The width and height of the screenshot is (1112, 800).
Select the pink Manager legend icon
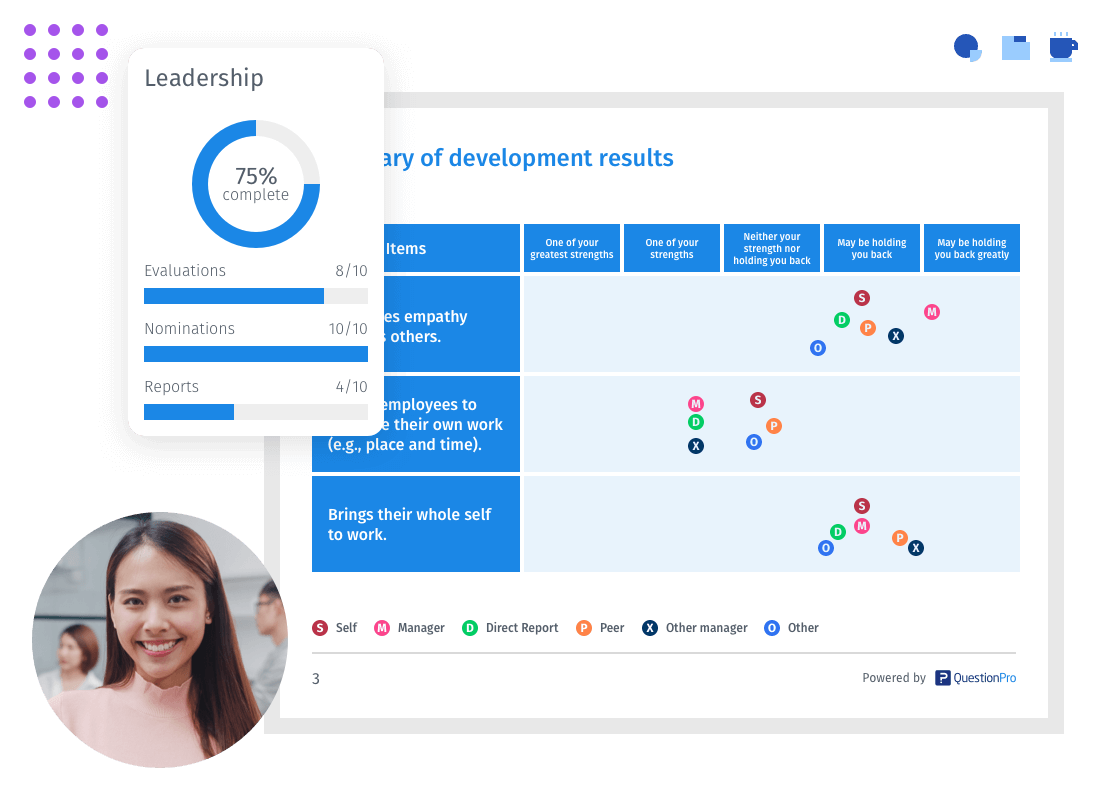tap(382, 628)
